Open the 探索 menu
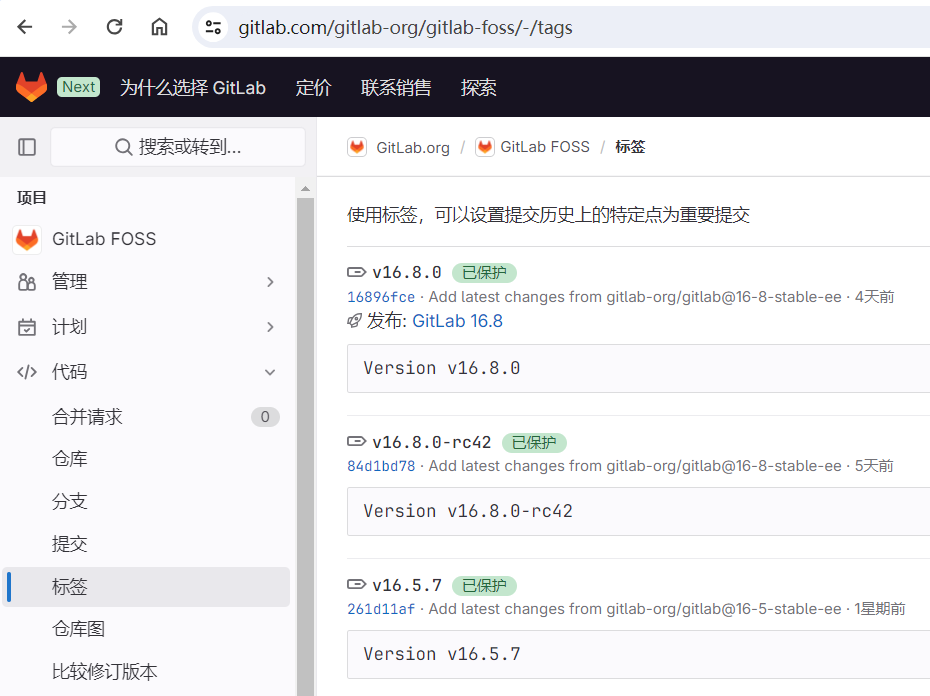This screenshot has width=930, height=696. tap(479, 87)
